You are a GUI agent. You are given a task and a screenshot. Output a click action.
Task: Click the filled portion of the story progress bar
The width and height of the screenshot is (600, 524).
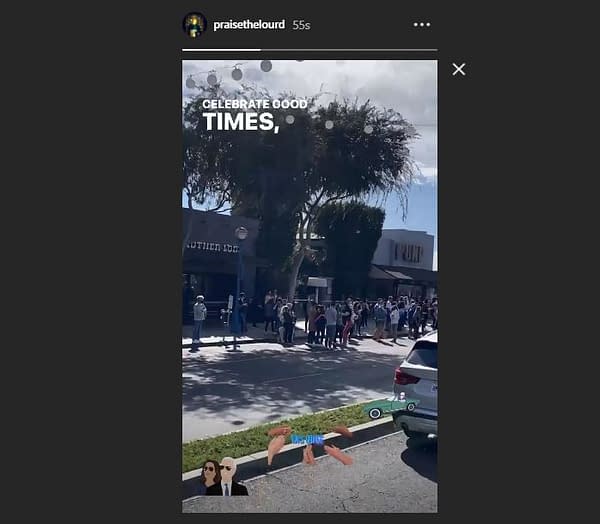(221, 50)
